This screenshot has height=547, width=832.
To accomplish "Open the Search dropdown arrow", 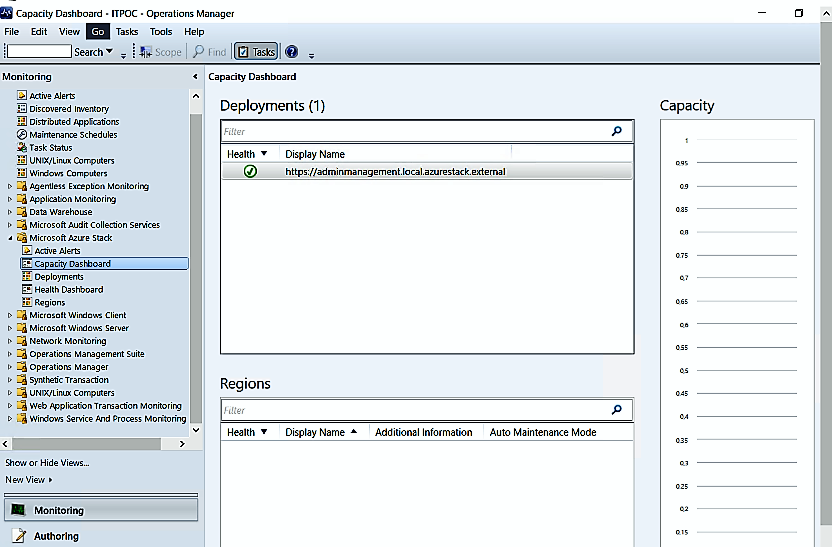I will coord(110,52).
